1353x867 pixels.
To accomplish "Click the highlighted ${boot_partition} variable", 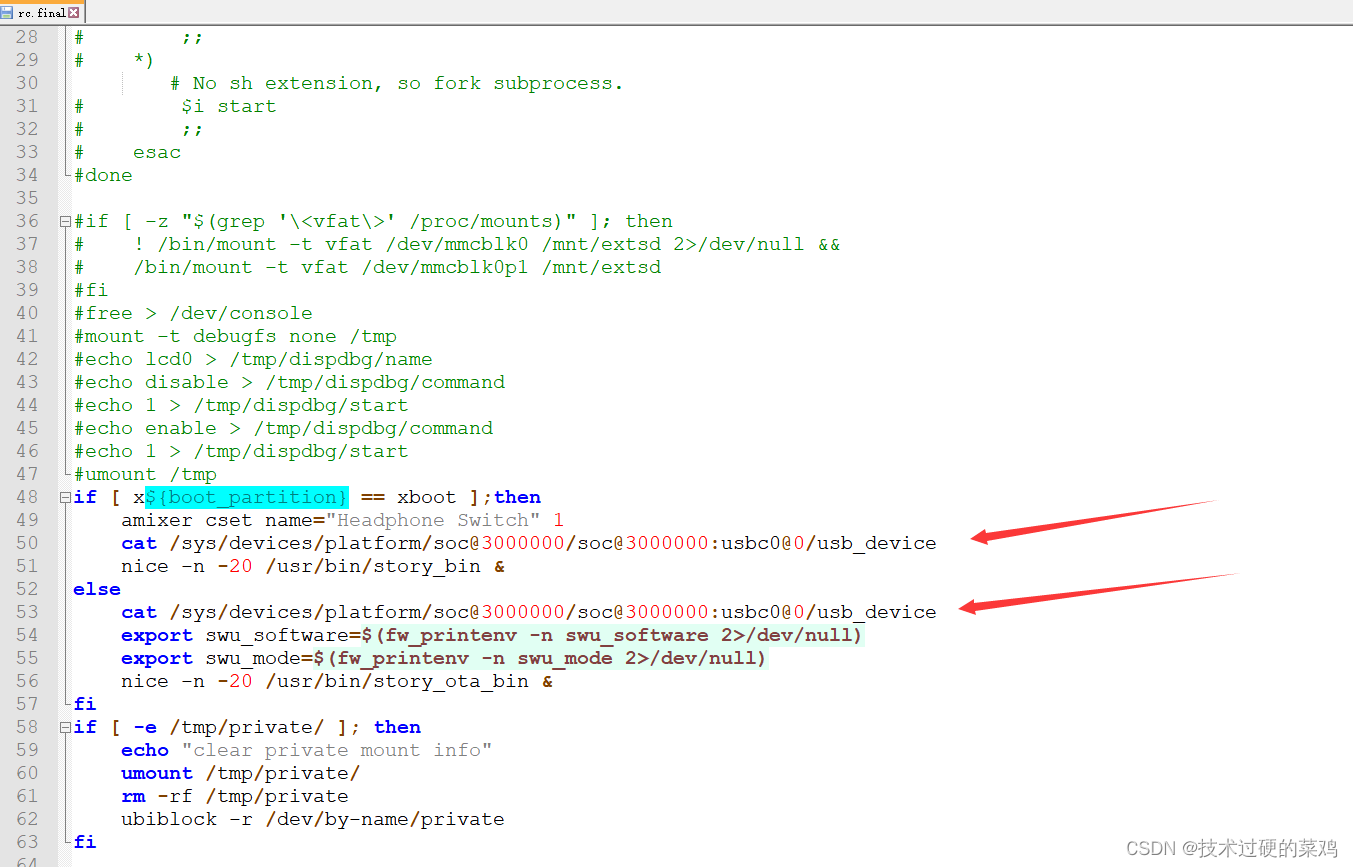I will click(x=246, y=497).
